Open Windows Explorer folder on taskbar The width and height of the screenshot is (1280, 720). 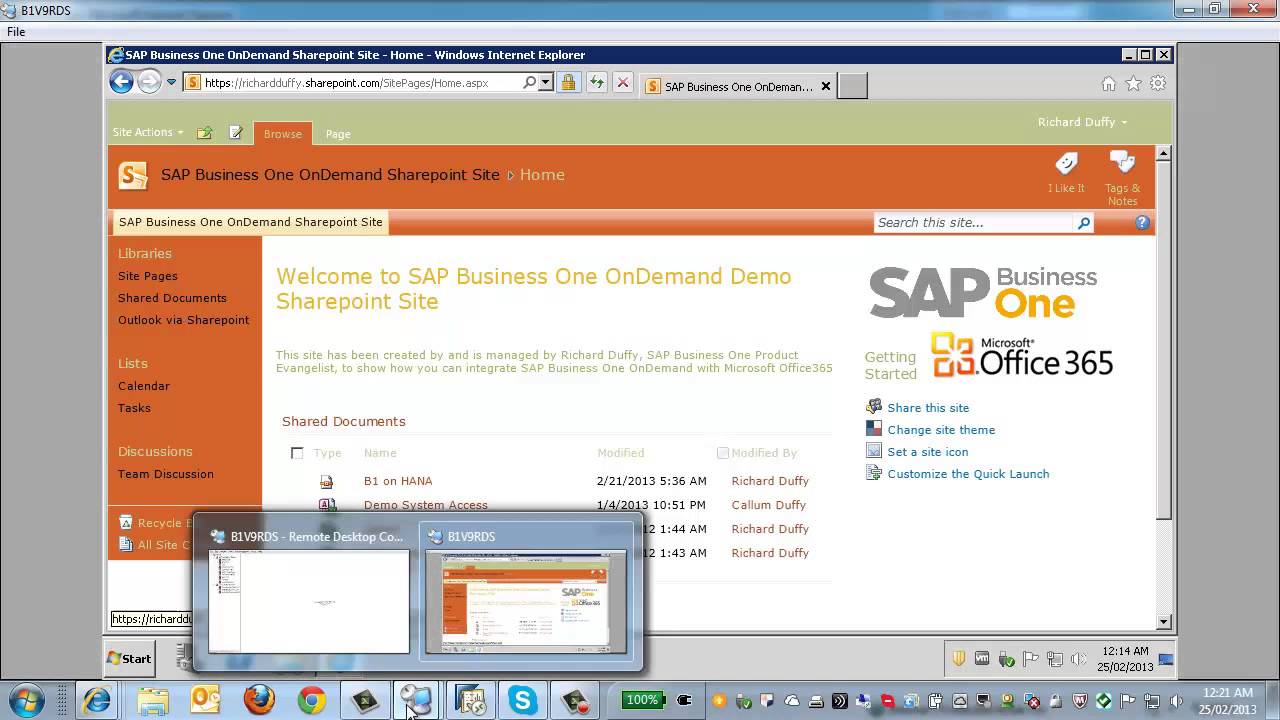pyautogui.click(x=153, y=701)
